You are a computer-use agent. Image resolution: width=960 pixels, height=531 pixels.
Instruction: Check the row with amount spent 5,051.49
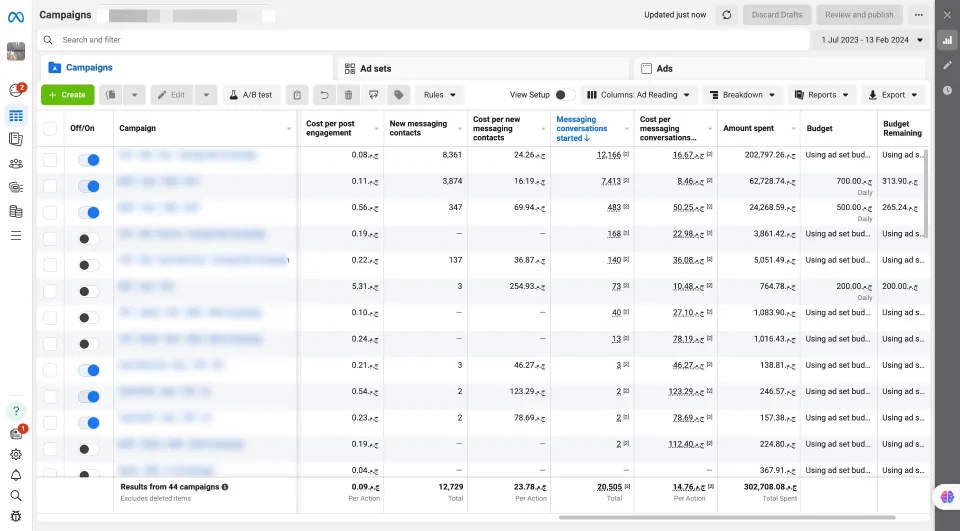50,265
